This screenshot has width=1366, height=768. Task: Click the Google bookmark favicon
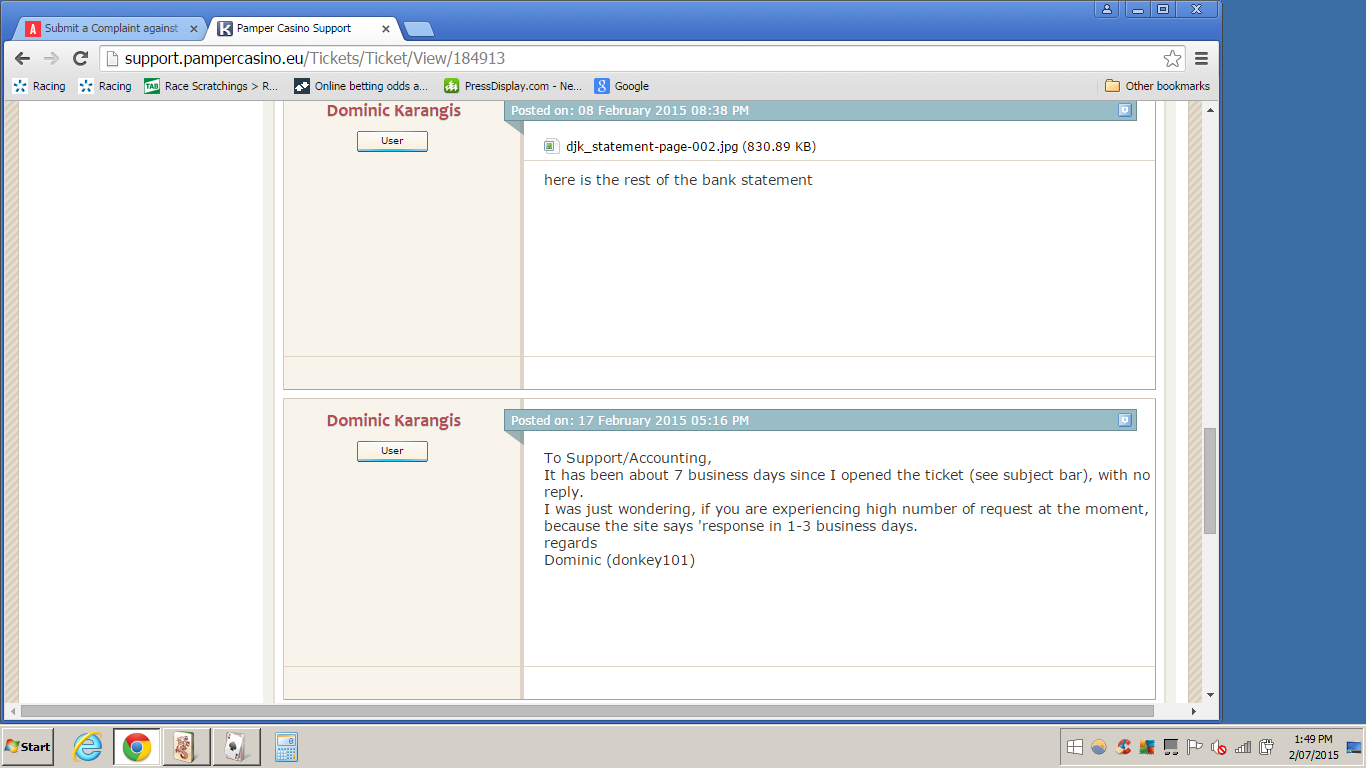click(x=602, y=86)
